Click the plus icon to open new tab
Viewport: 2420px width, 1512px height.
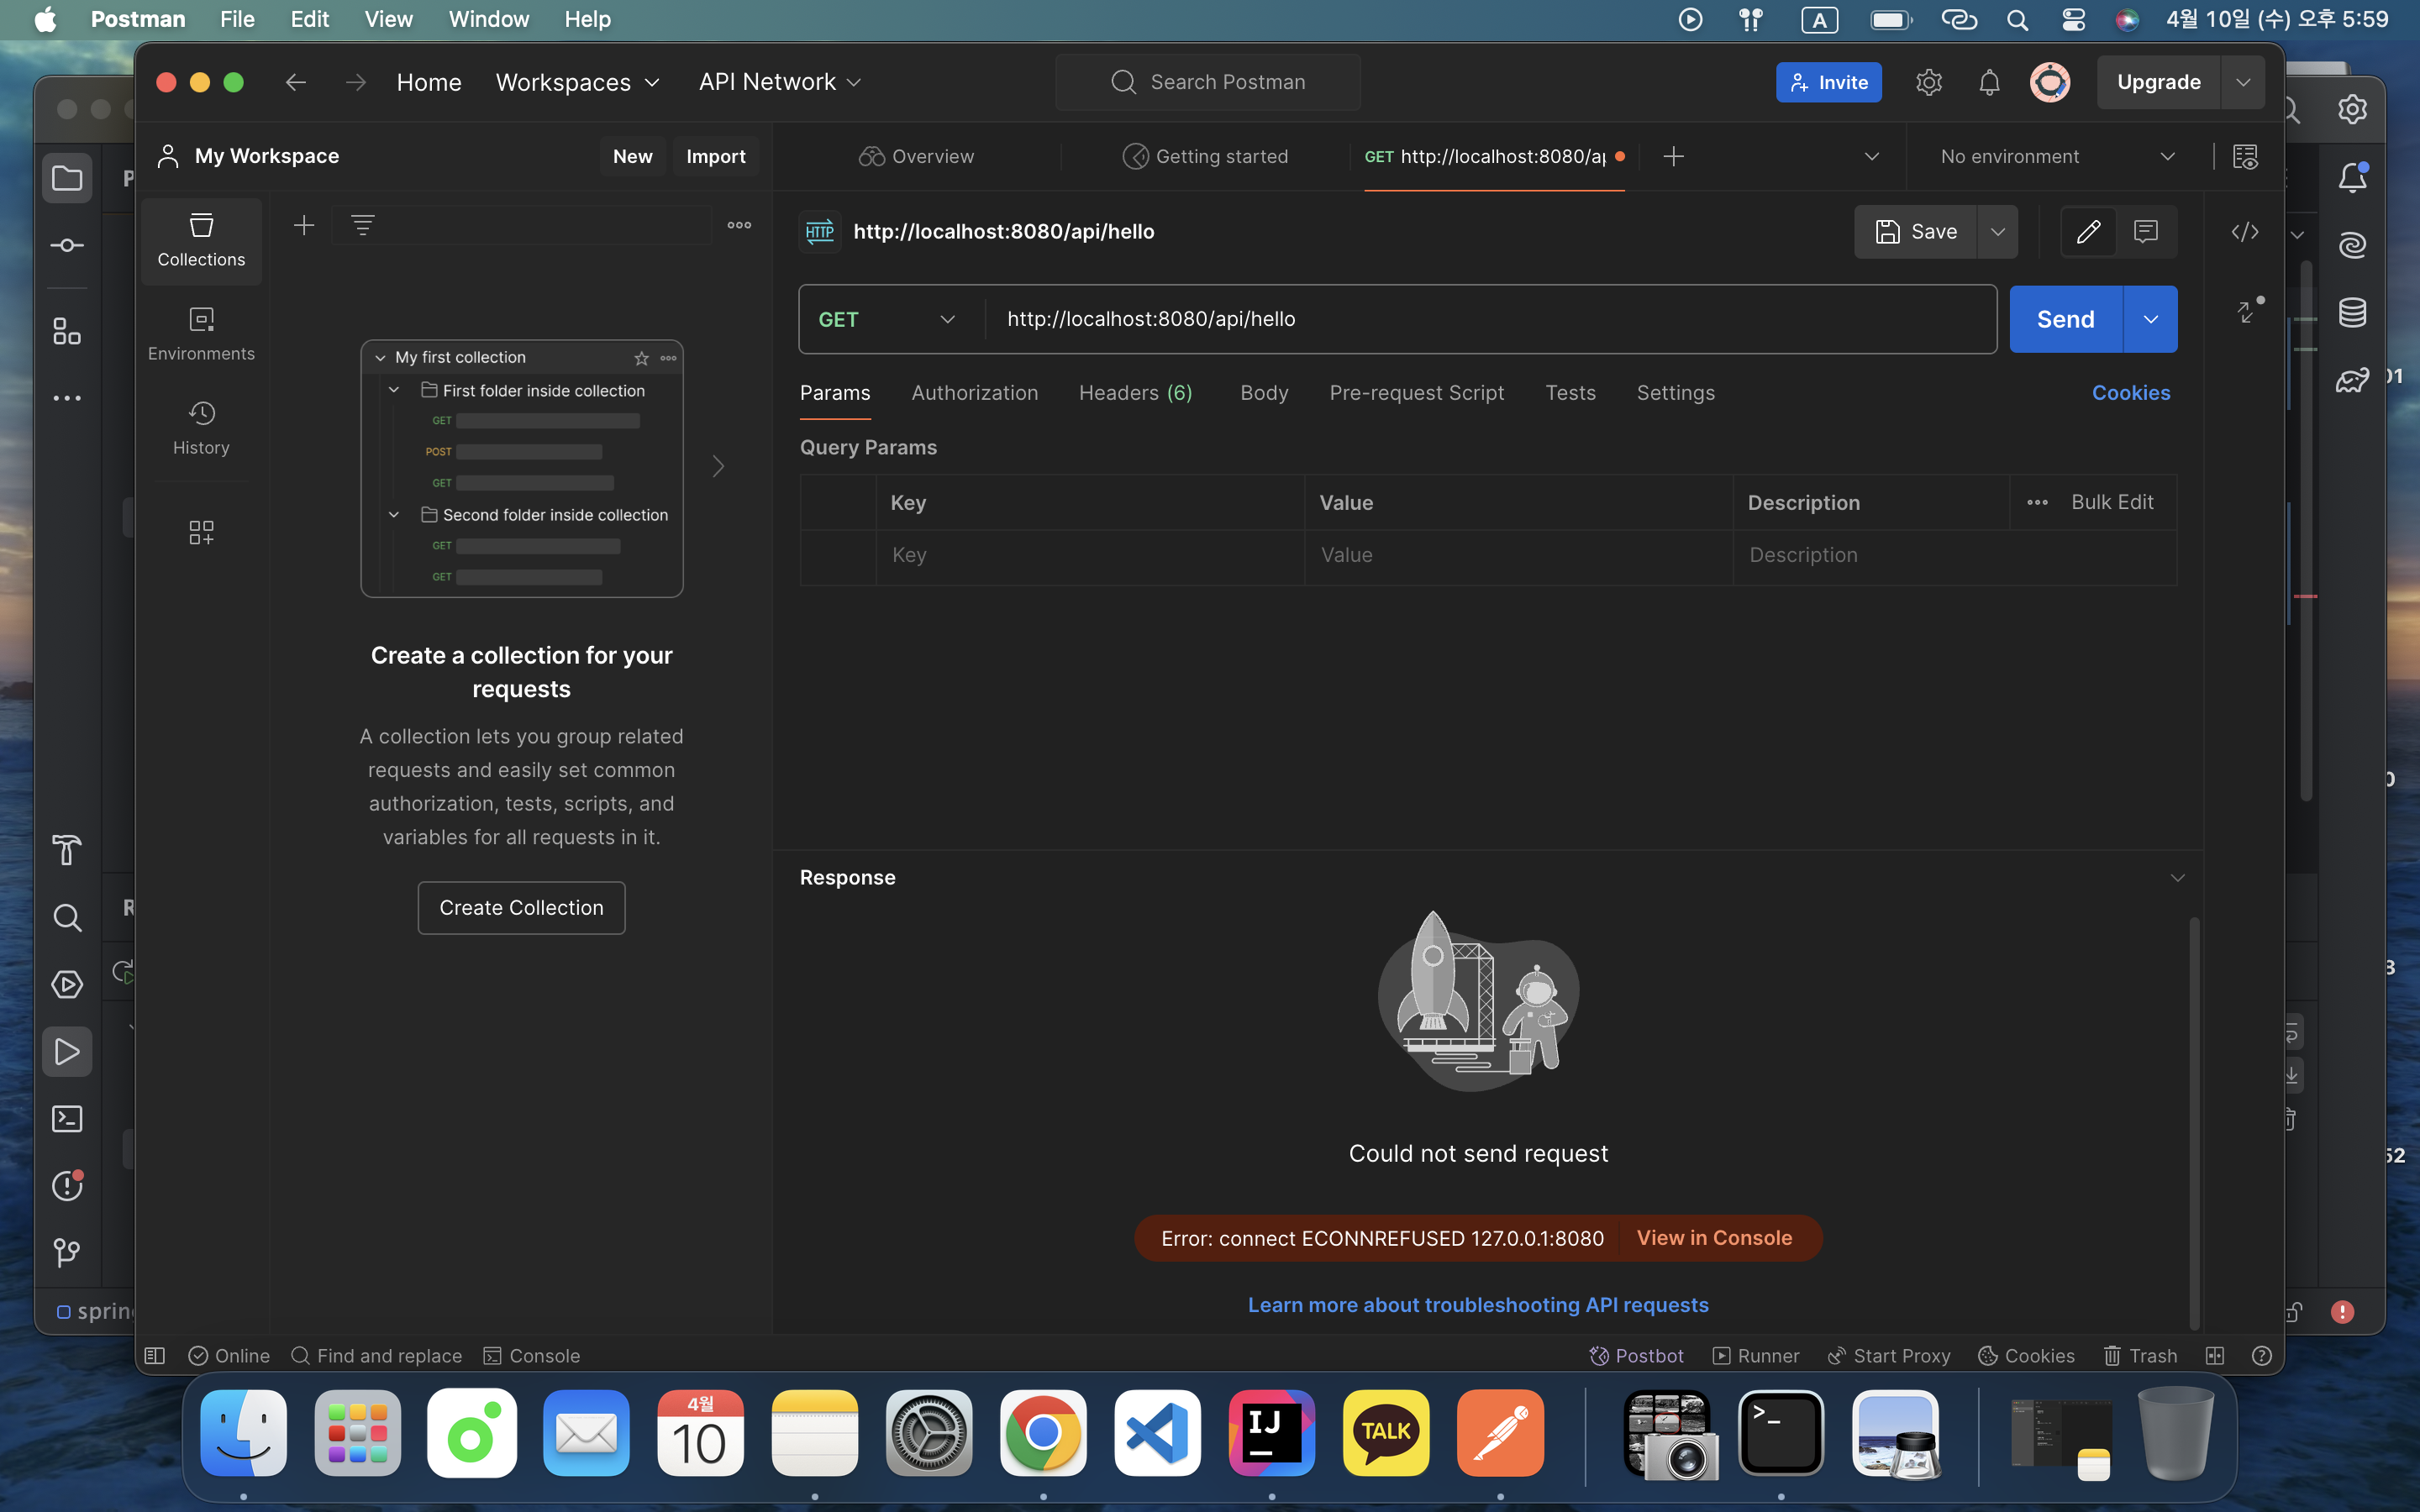(x=1673, y=157)
